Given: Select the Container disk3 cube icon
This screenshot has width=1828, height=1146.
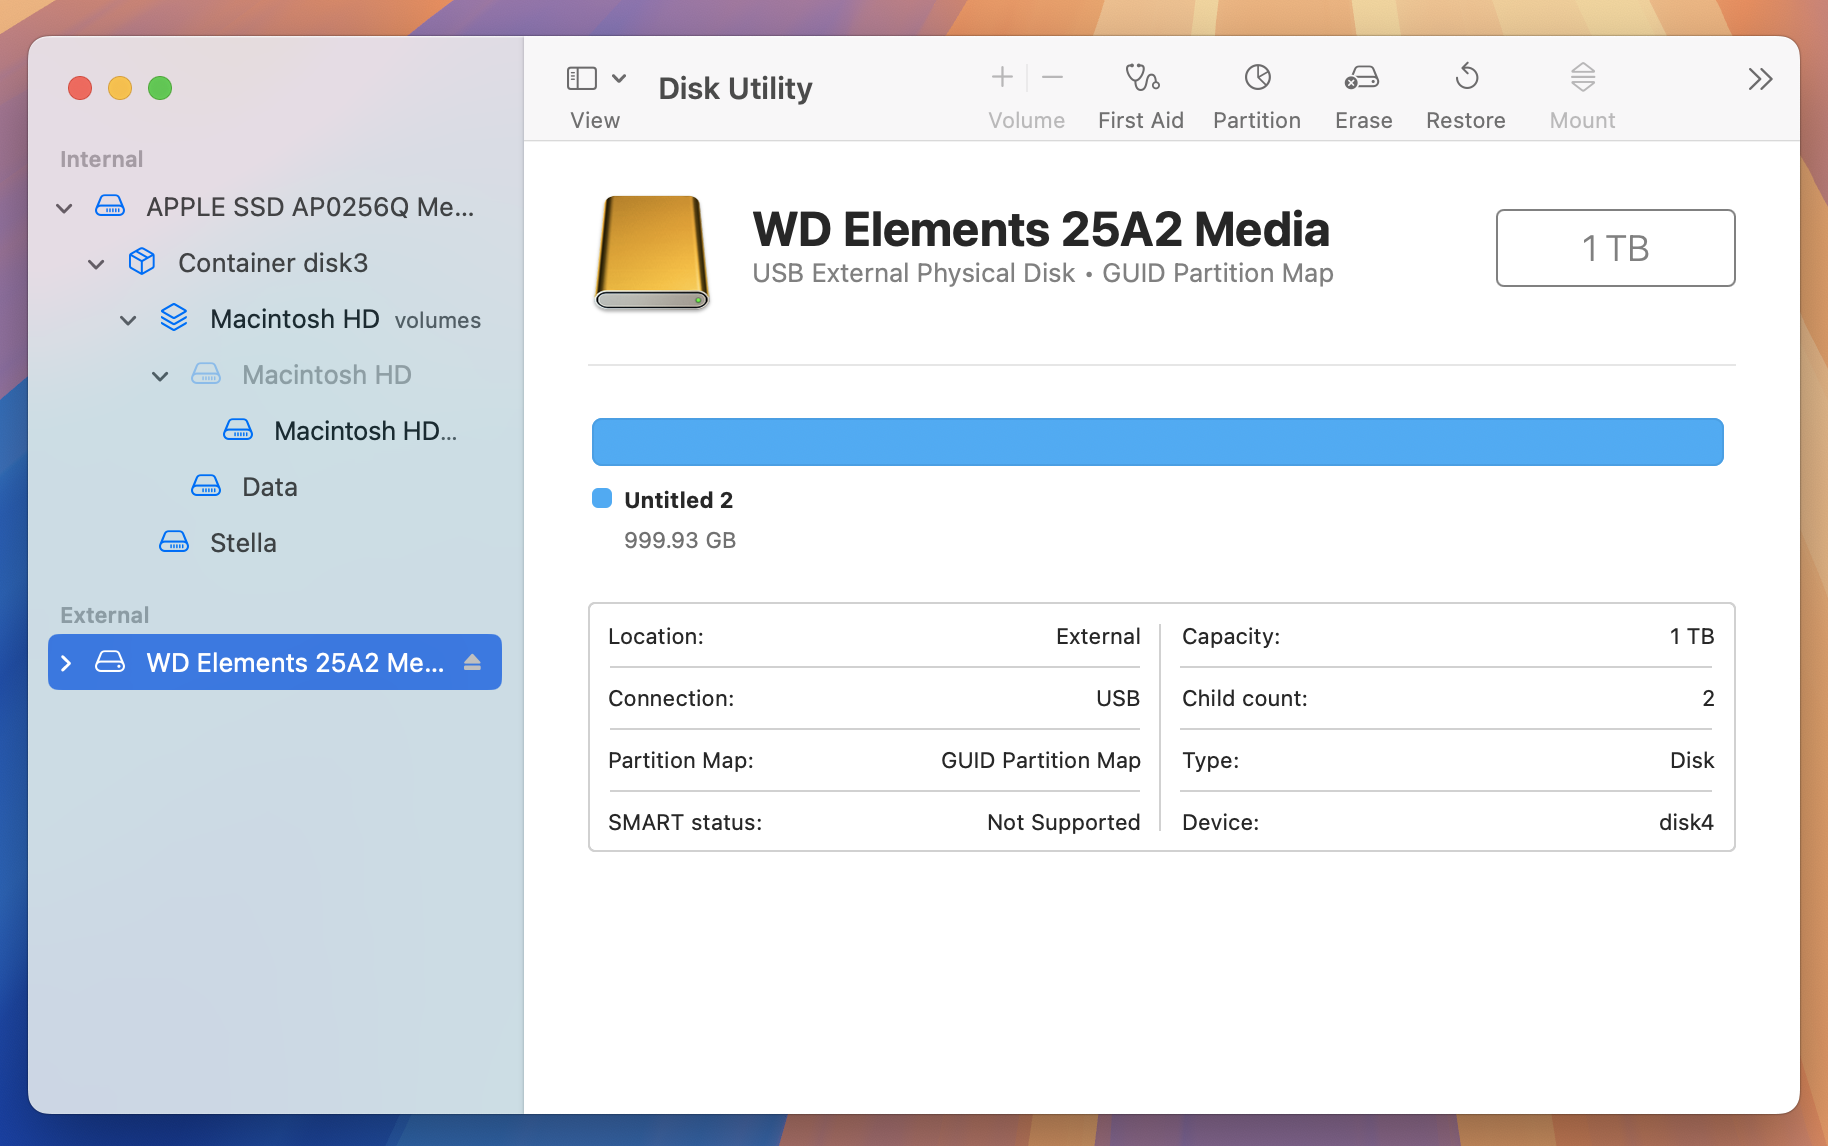Looking at the screenshot, I should [x=142, y=262].
